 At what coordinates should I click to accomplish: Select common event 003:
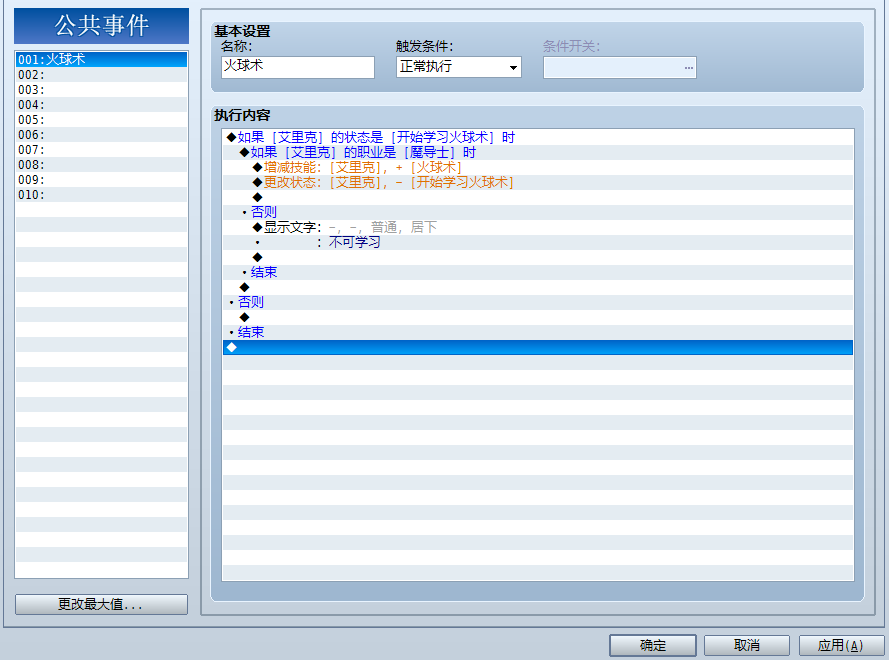click(101, 90)
